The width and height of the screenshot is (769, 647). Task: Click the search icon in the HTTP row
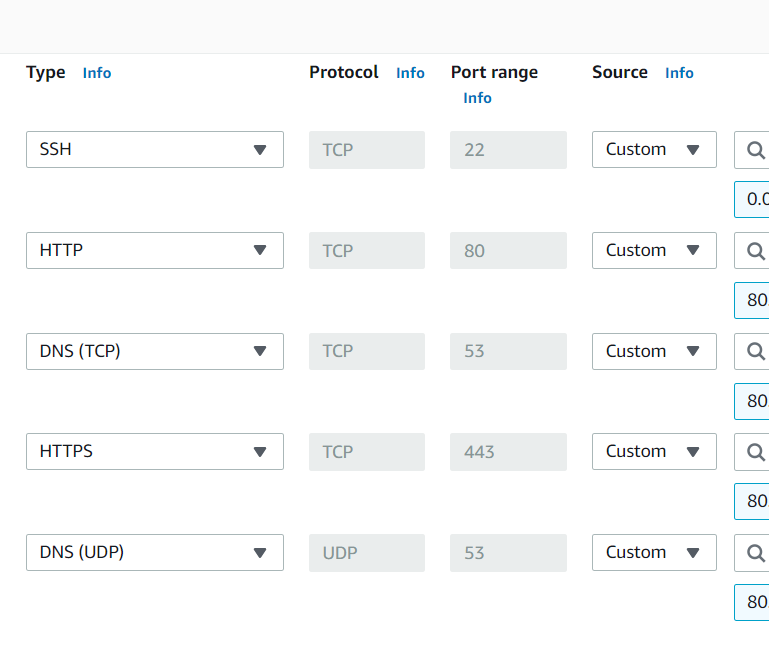click(755, 250)
